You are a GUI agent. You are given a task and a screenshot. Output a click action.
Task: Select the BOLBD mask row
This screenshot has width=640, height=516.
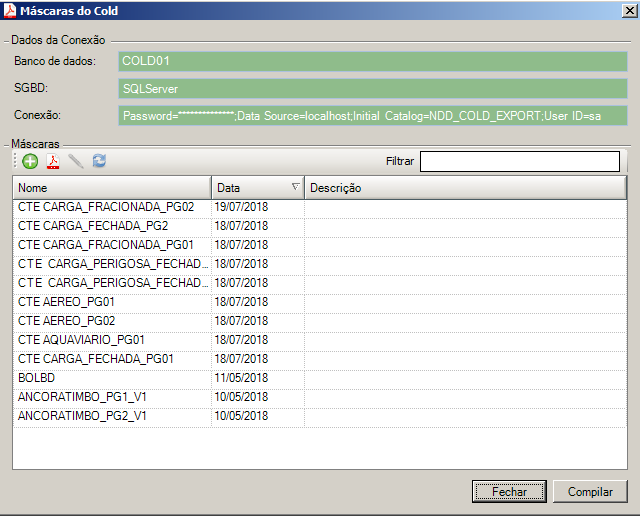click(x=320, y=378)
